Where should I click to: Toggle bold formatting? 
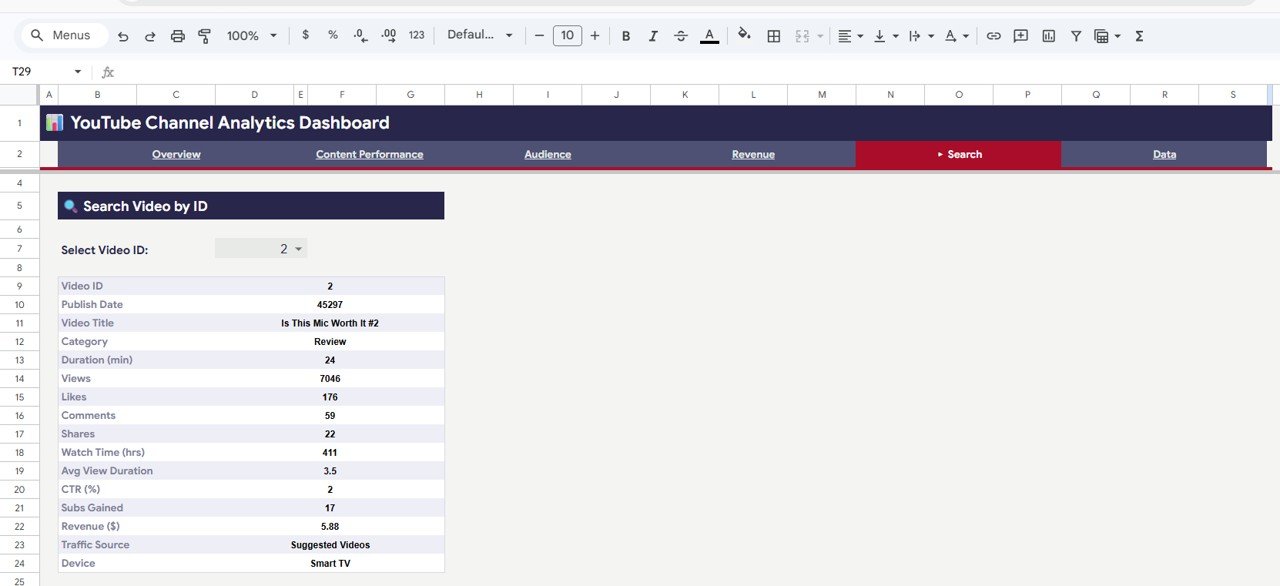tap(626, 36)
